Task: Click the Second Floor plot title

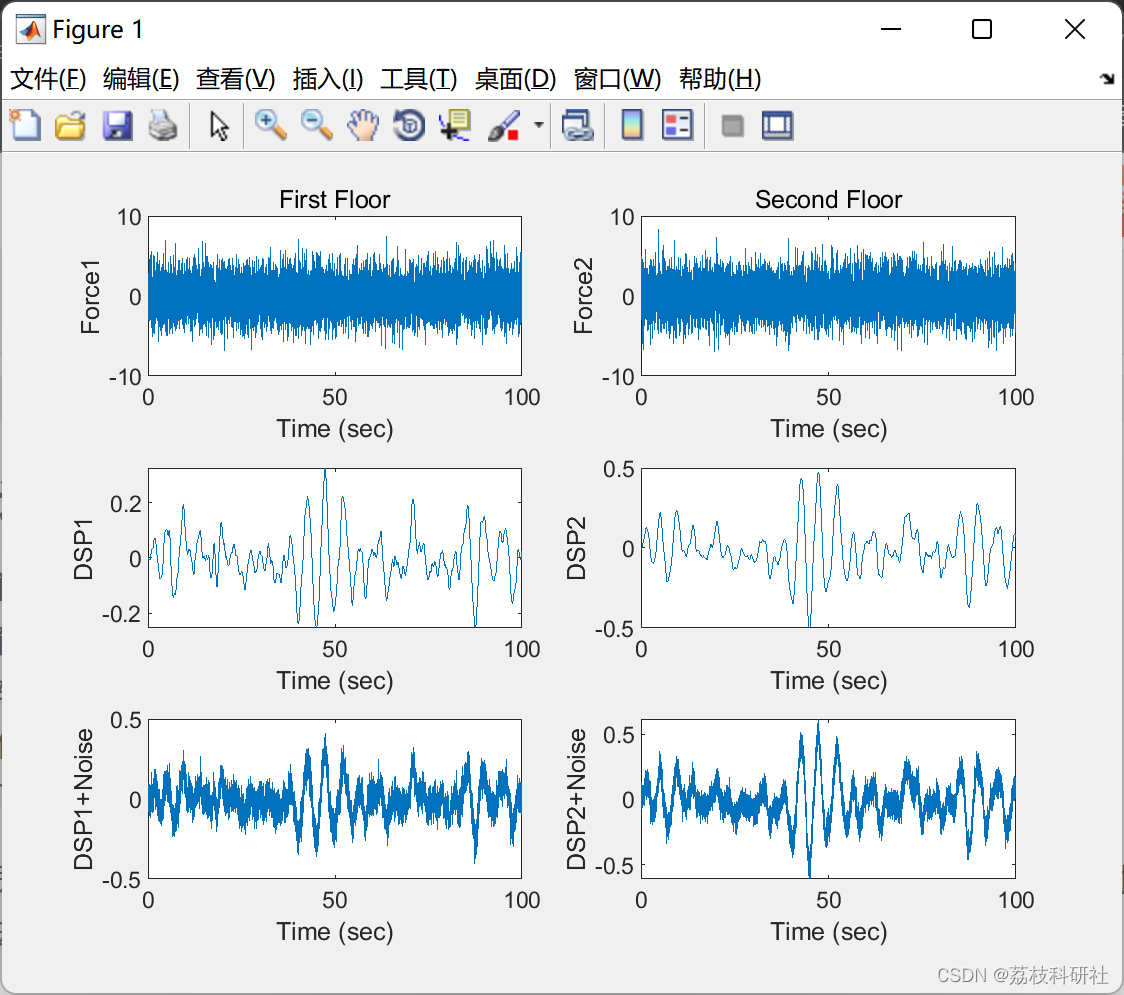Action: 829,199
